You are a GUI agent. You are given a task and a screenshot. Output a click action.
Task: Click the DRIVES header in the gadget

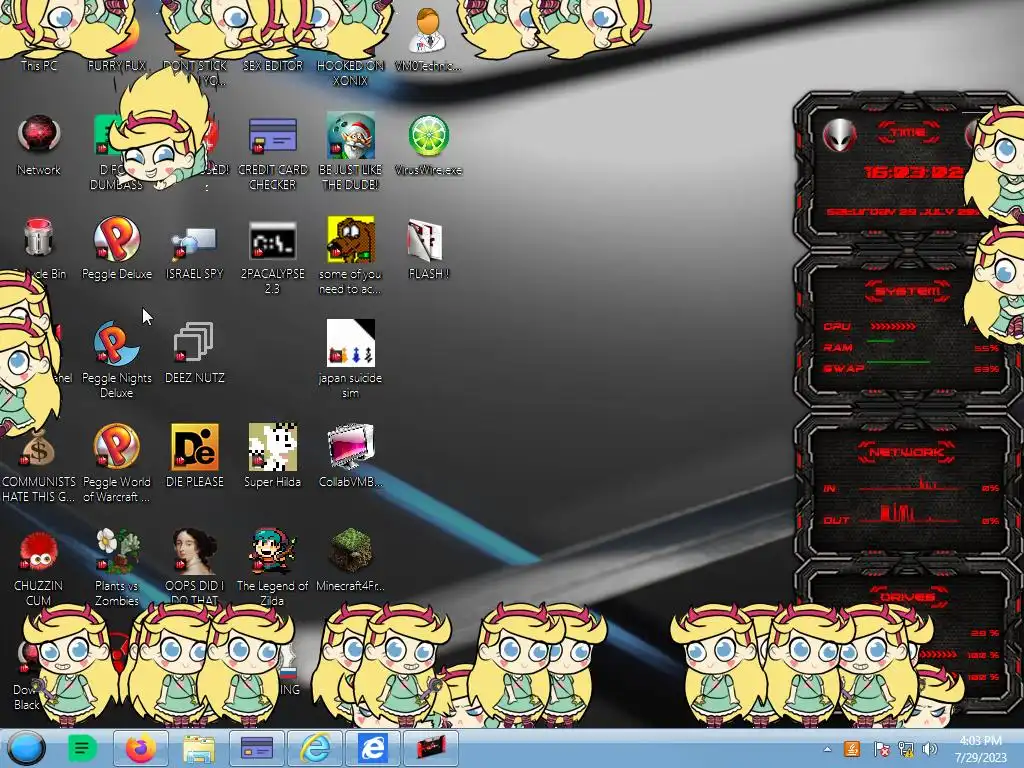click(906, 596)
